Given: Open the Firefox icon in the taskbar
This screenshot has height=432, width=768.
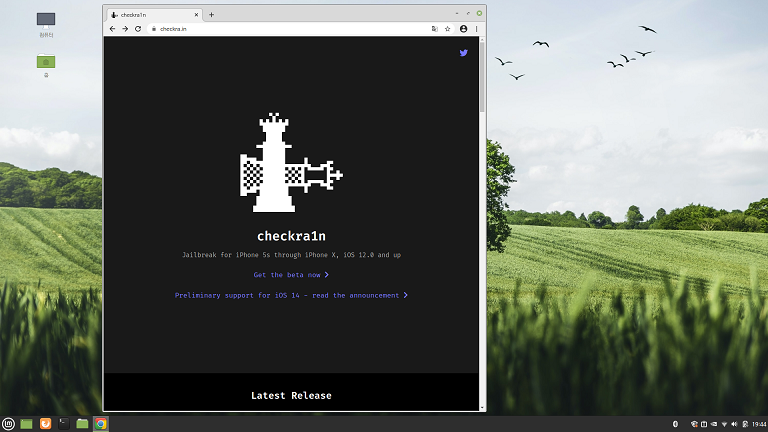Looking at the screenshot, I should [x=45, y=424].
